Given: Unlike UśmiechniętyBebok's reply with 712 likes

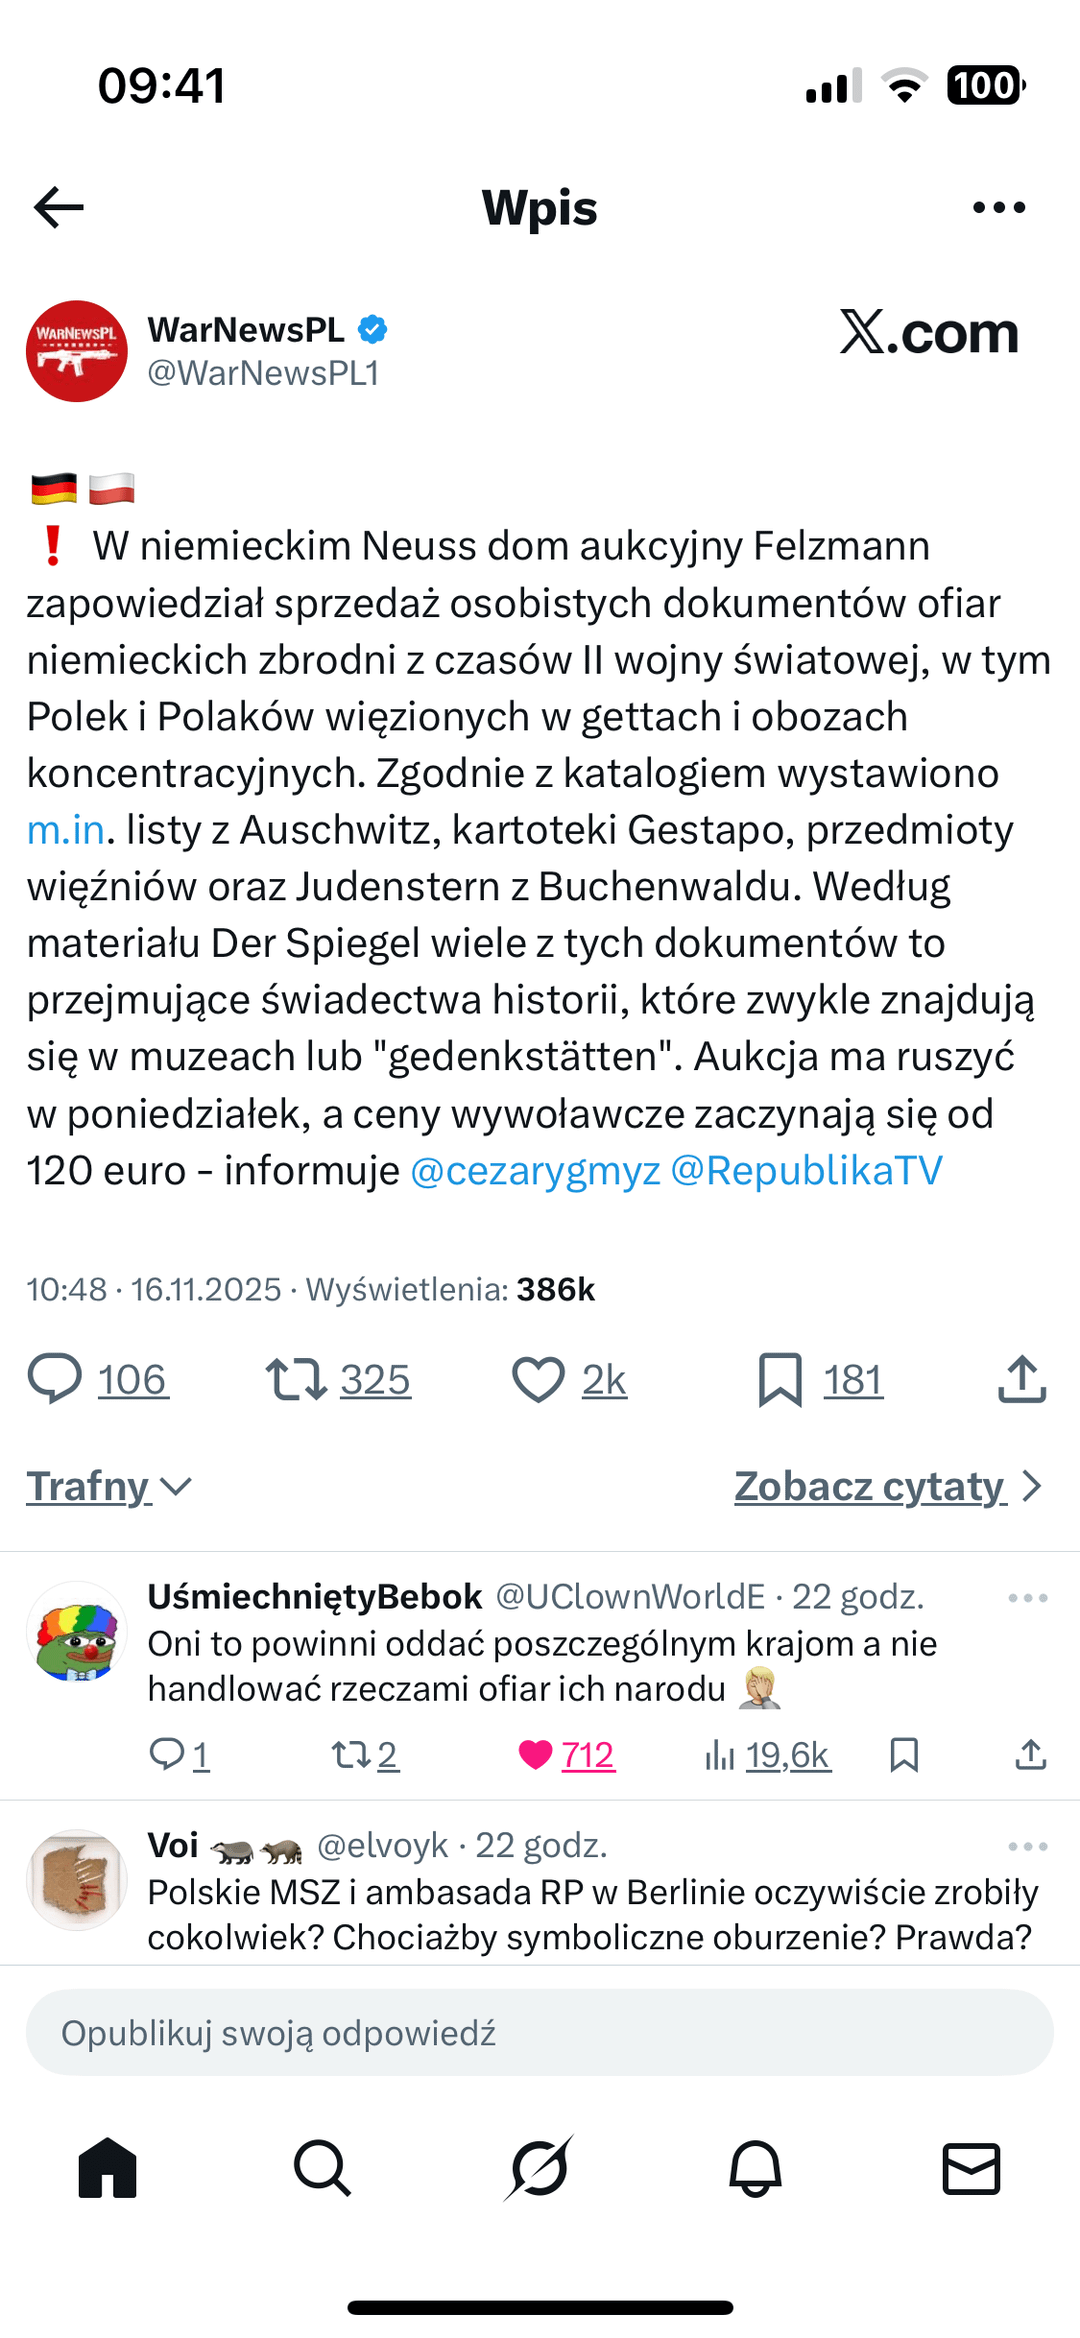Looking at the screenshot, I should tap(536, 1755).
